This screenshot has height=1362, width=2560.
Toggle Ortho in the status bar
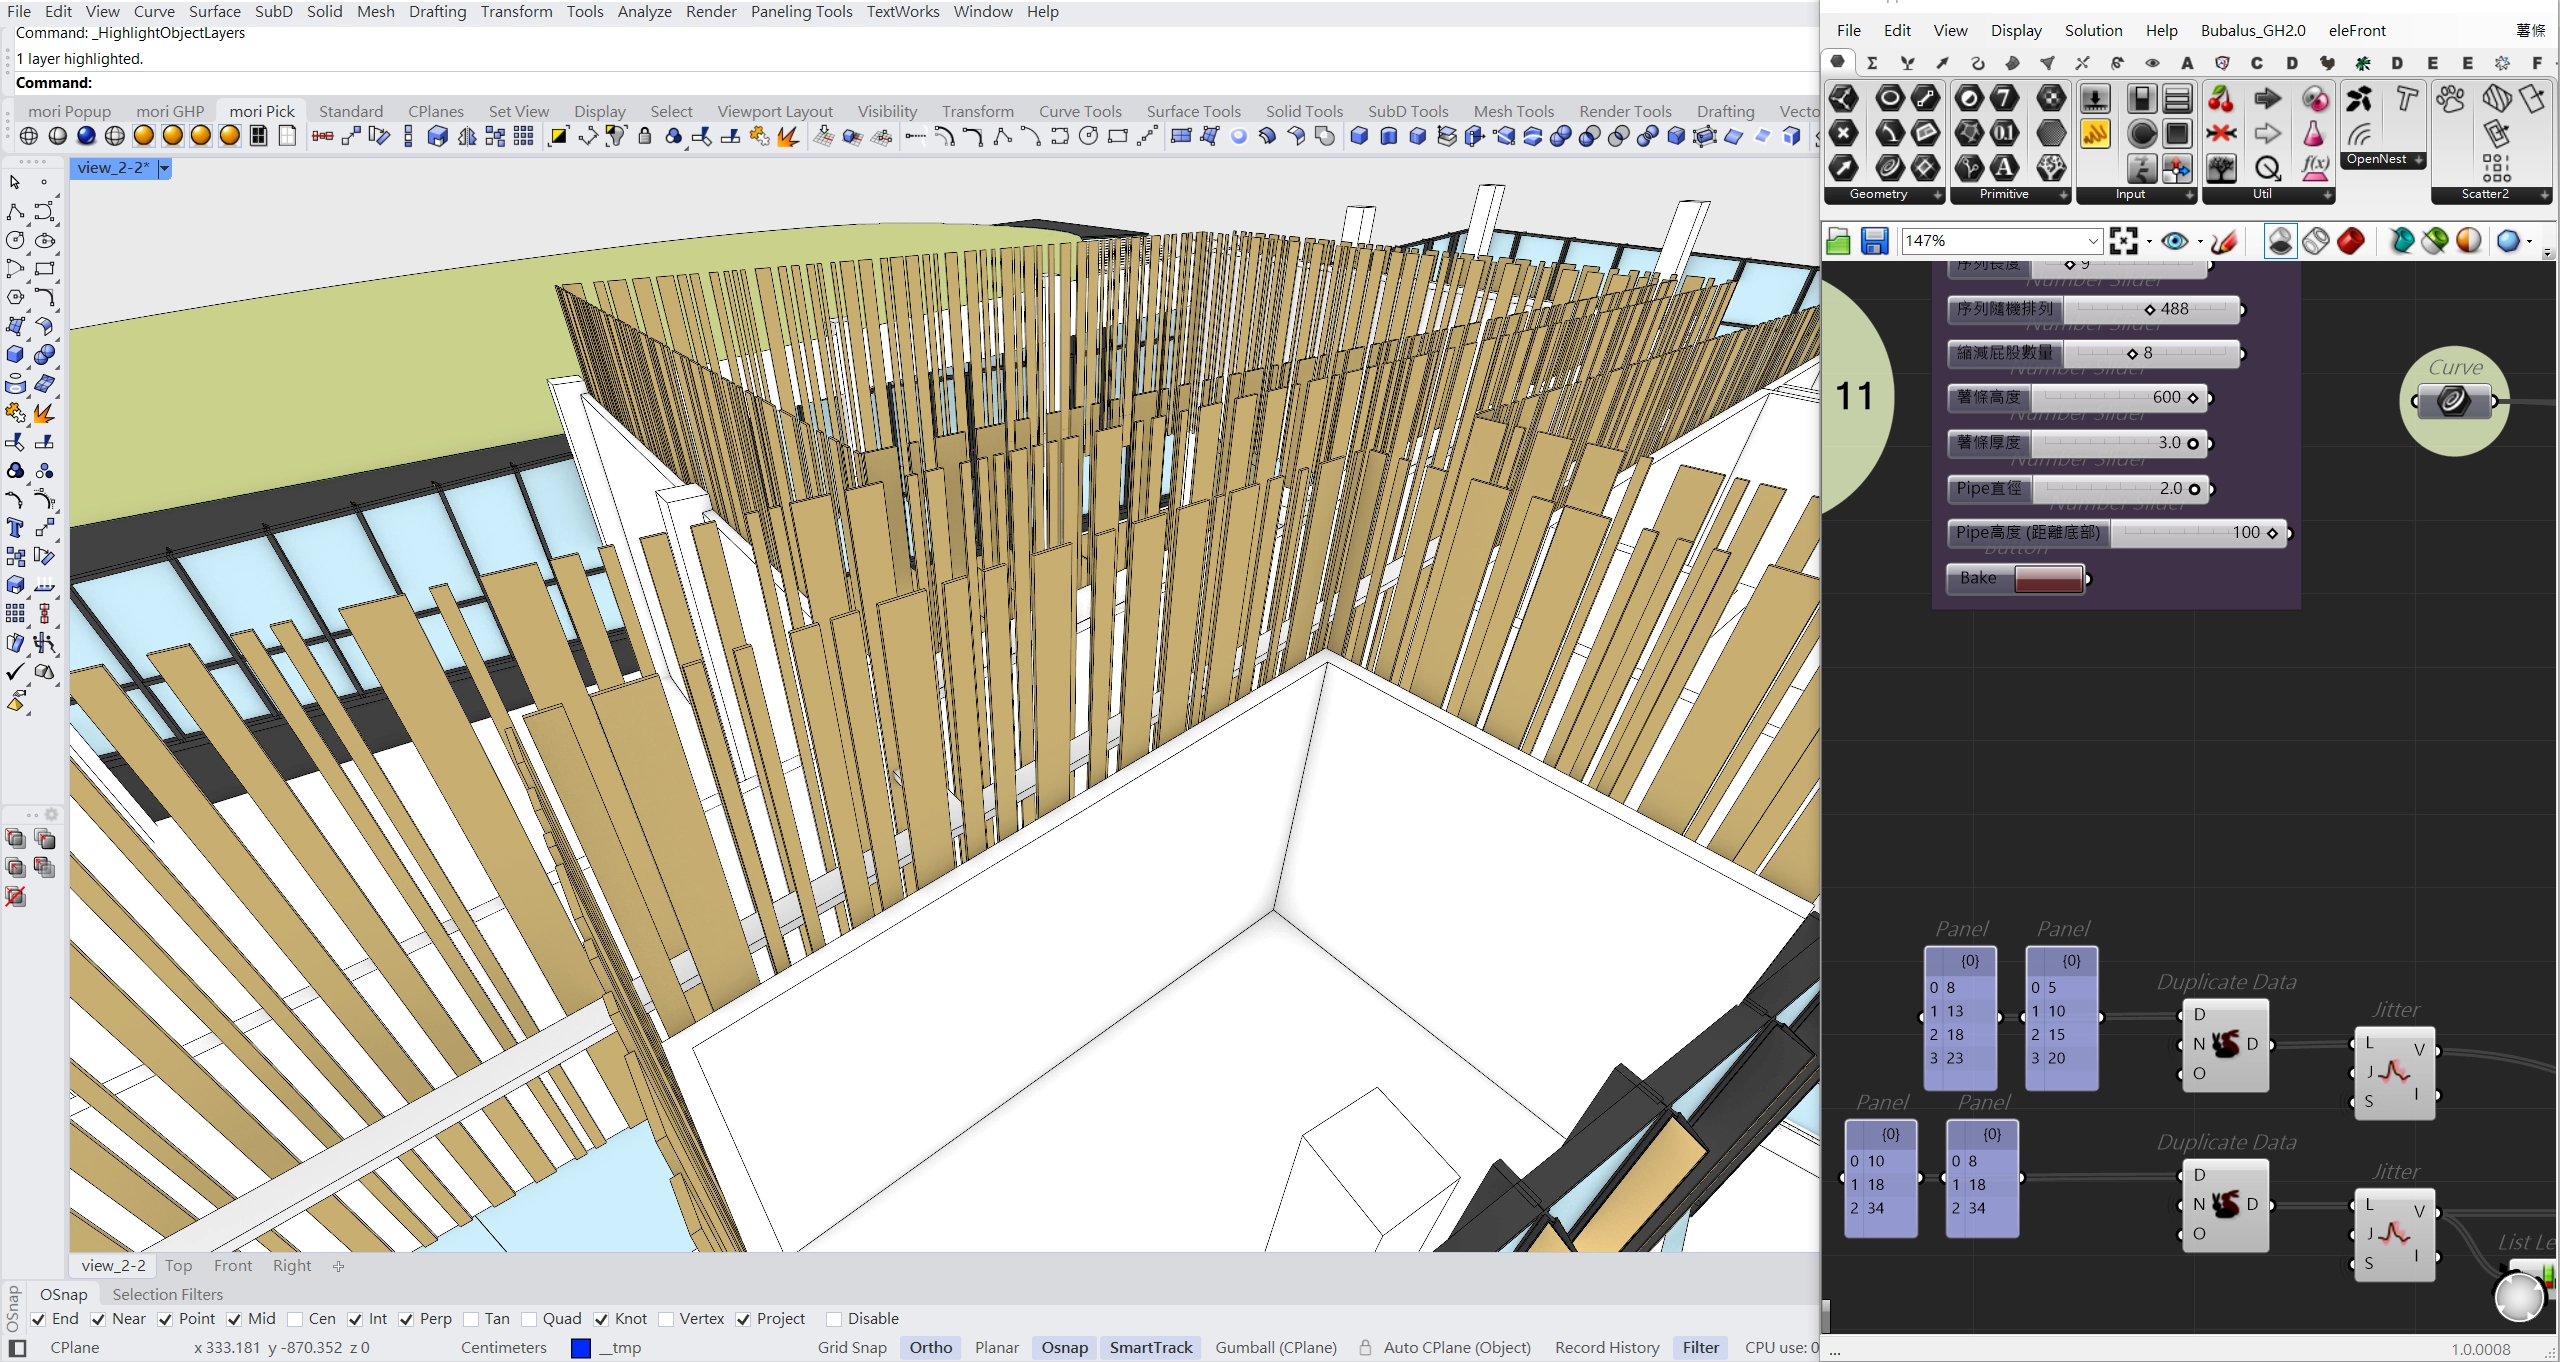click(930, 1347)
